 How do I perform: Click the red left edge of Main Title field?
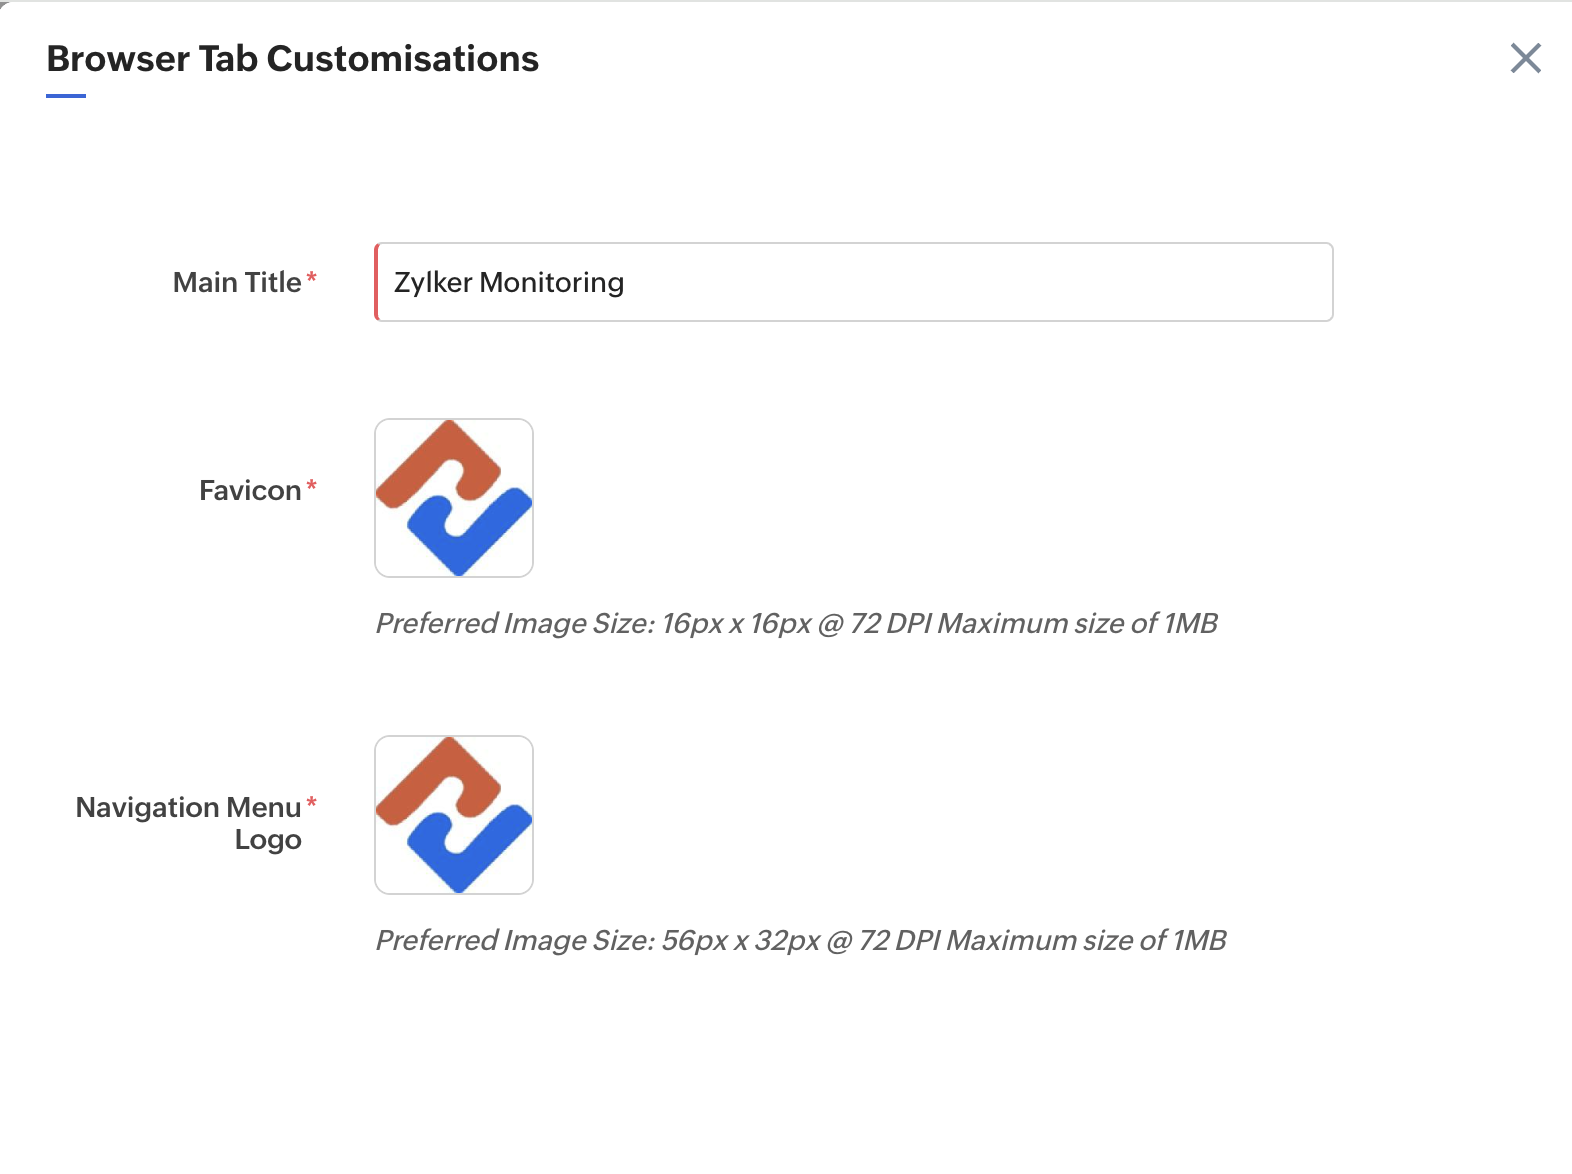coord(377,282)
